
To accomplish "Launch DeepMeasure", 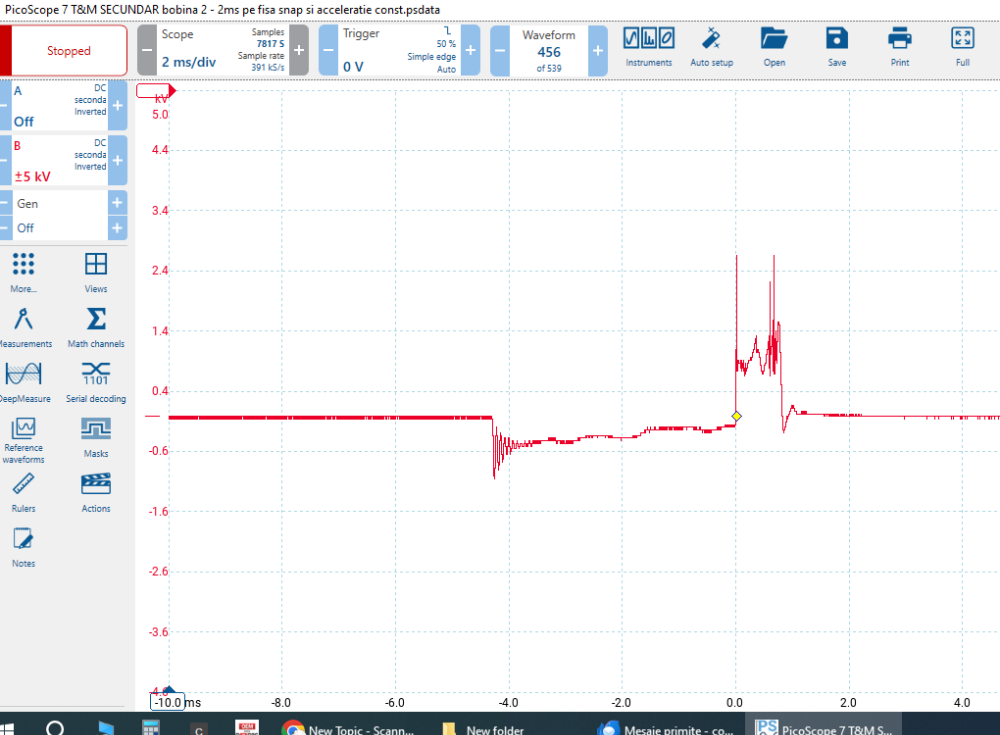I will click(24, 383).
